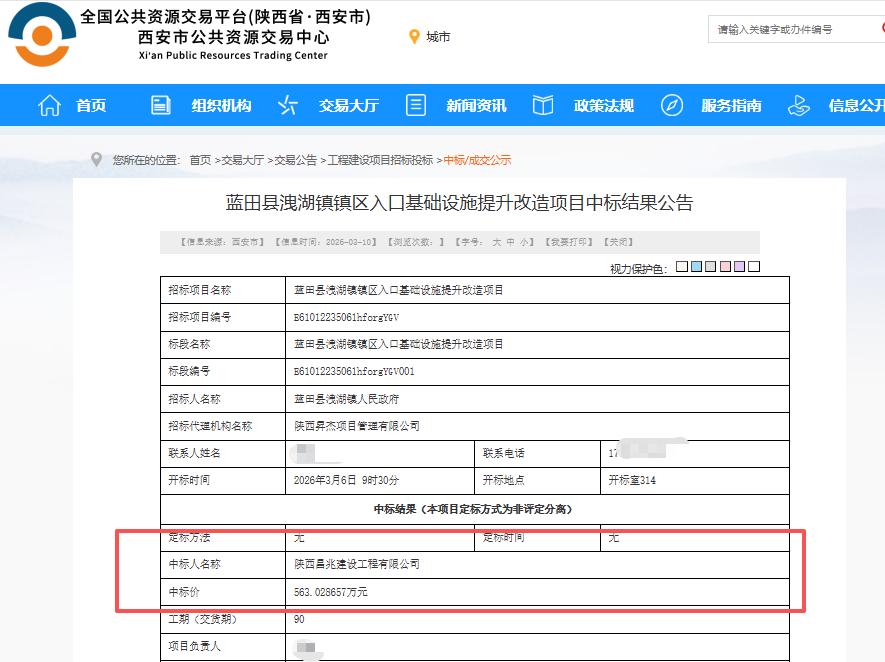885x662 pixels.
Task: Click the 服务指南 compass icon
Action: 672,105
